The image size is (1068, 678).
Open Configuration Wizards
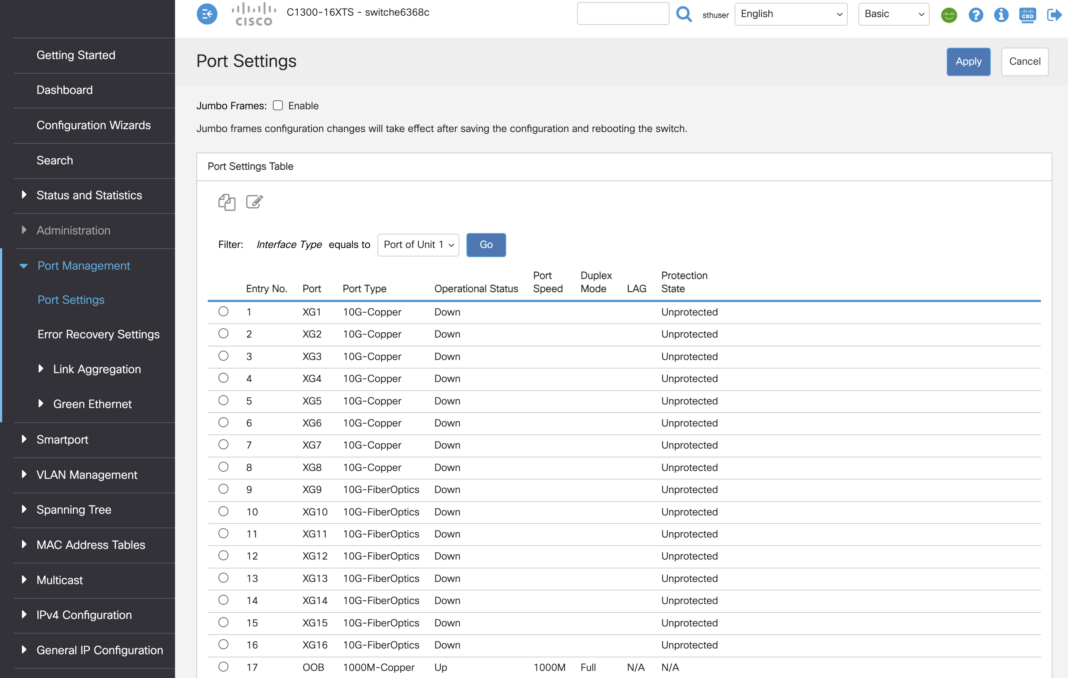click(93, 125)
